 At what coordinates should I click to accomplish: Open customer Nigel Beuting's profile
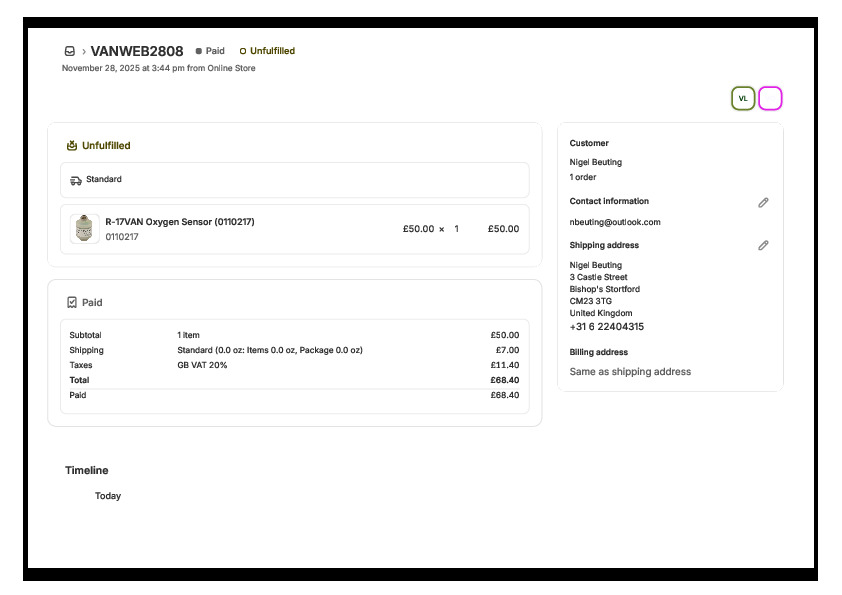click(595, 162)
